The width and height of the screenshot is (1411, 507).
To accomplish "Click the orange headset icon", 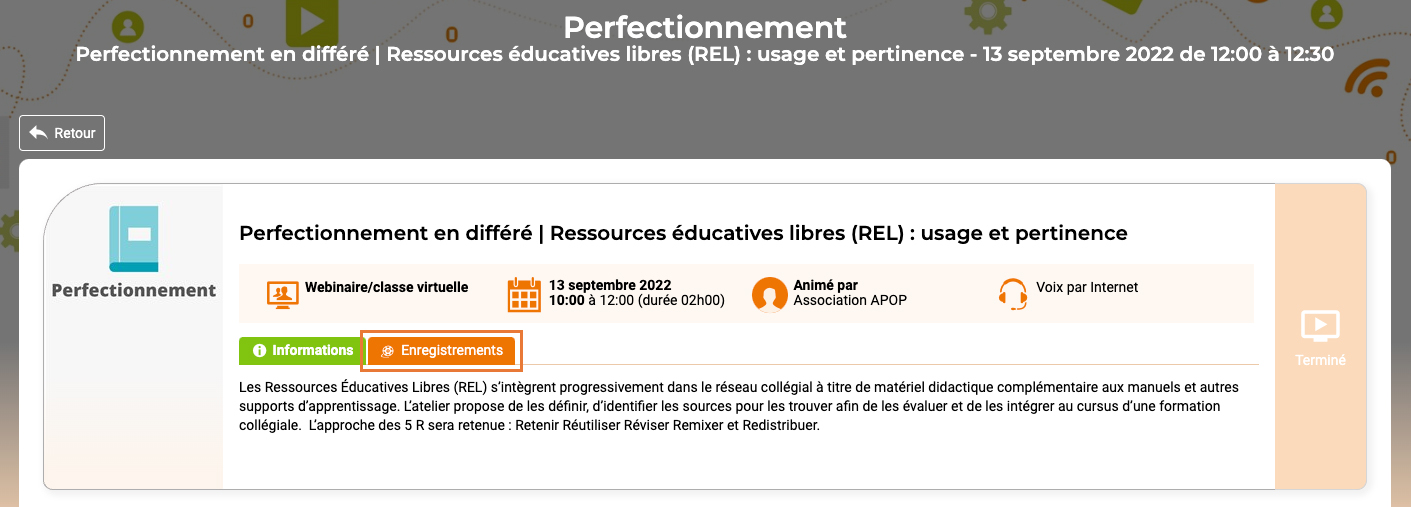I will 1013,294.
